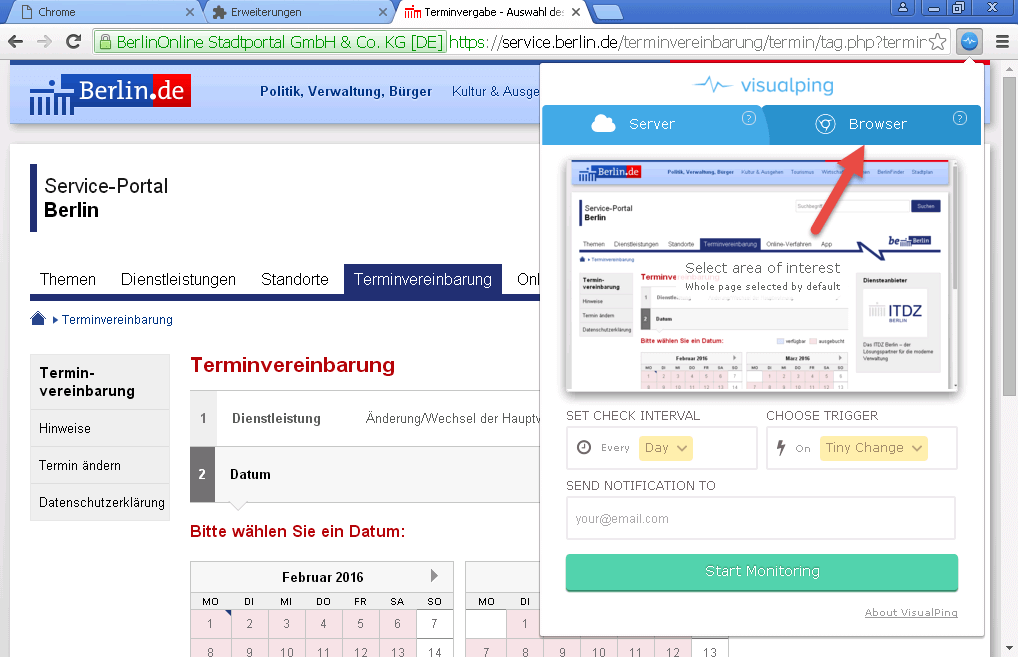Image resolution: width=1018 pixels, height=657 pixels.
Task: Reload the current page
Action: pyautogui.click(x=73, y=42)
